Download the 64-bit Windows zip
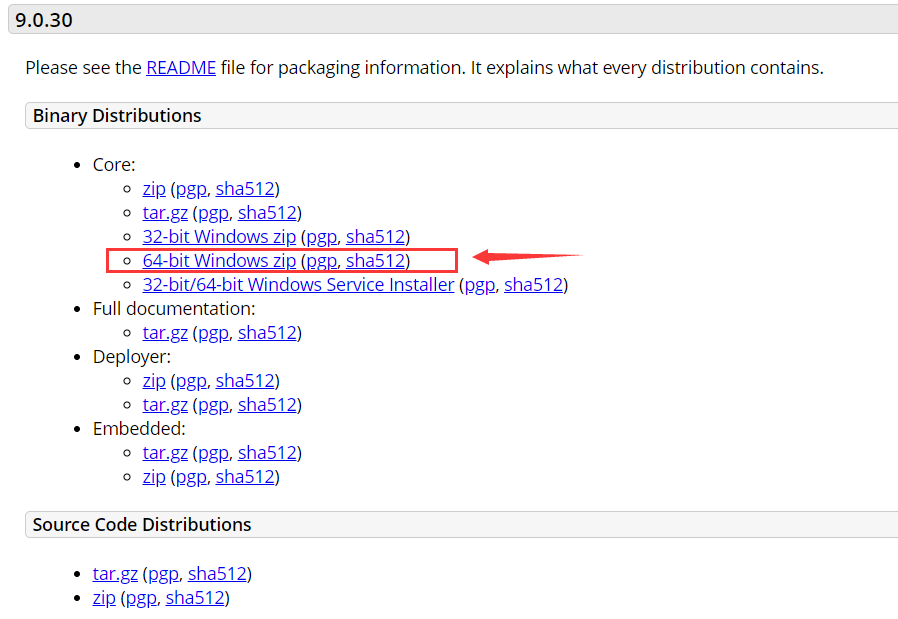 pyautogui.click(x=219, y=261)
